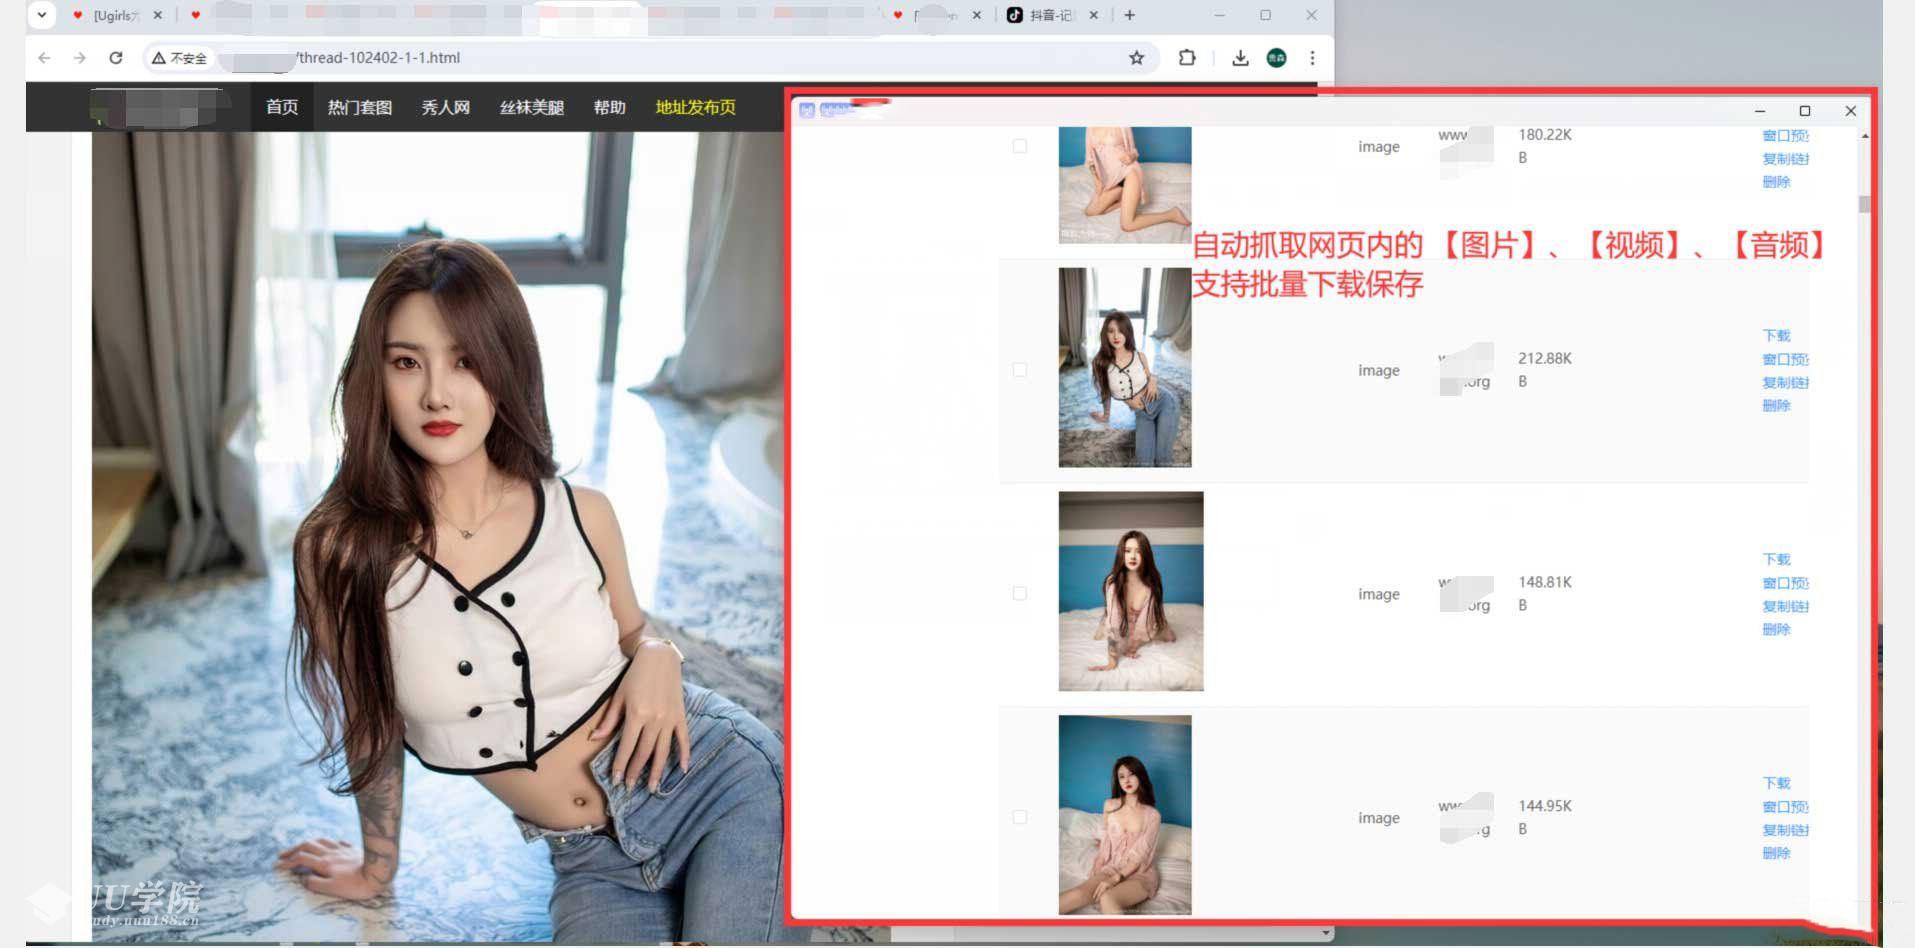This screenshot has width=1915, height=948.
Task: Click 下载 link for 212.88K image
Action: [1776, 336]
